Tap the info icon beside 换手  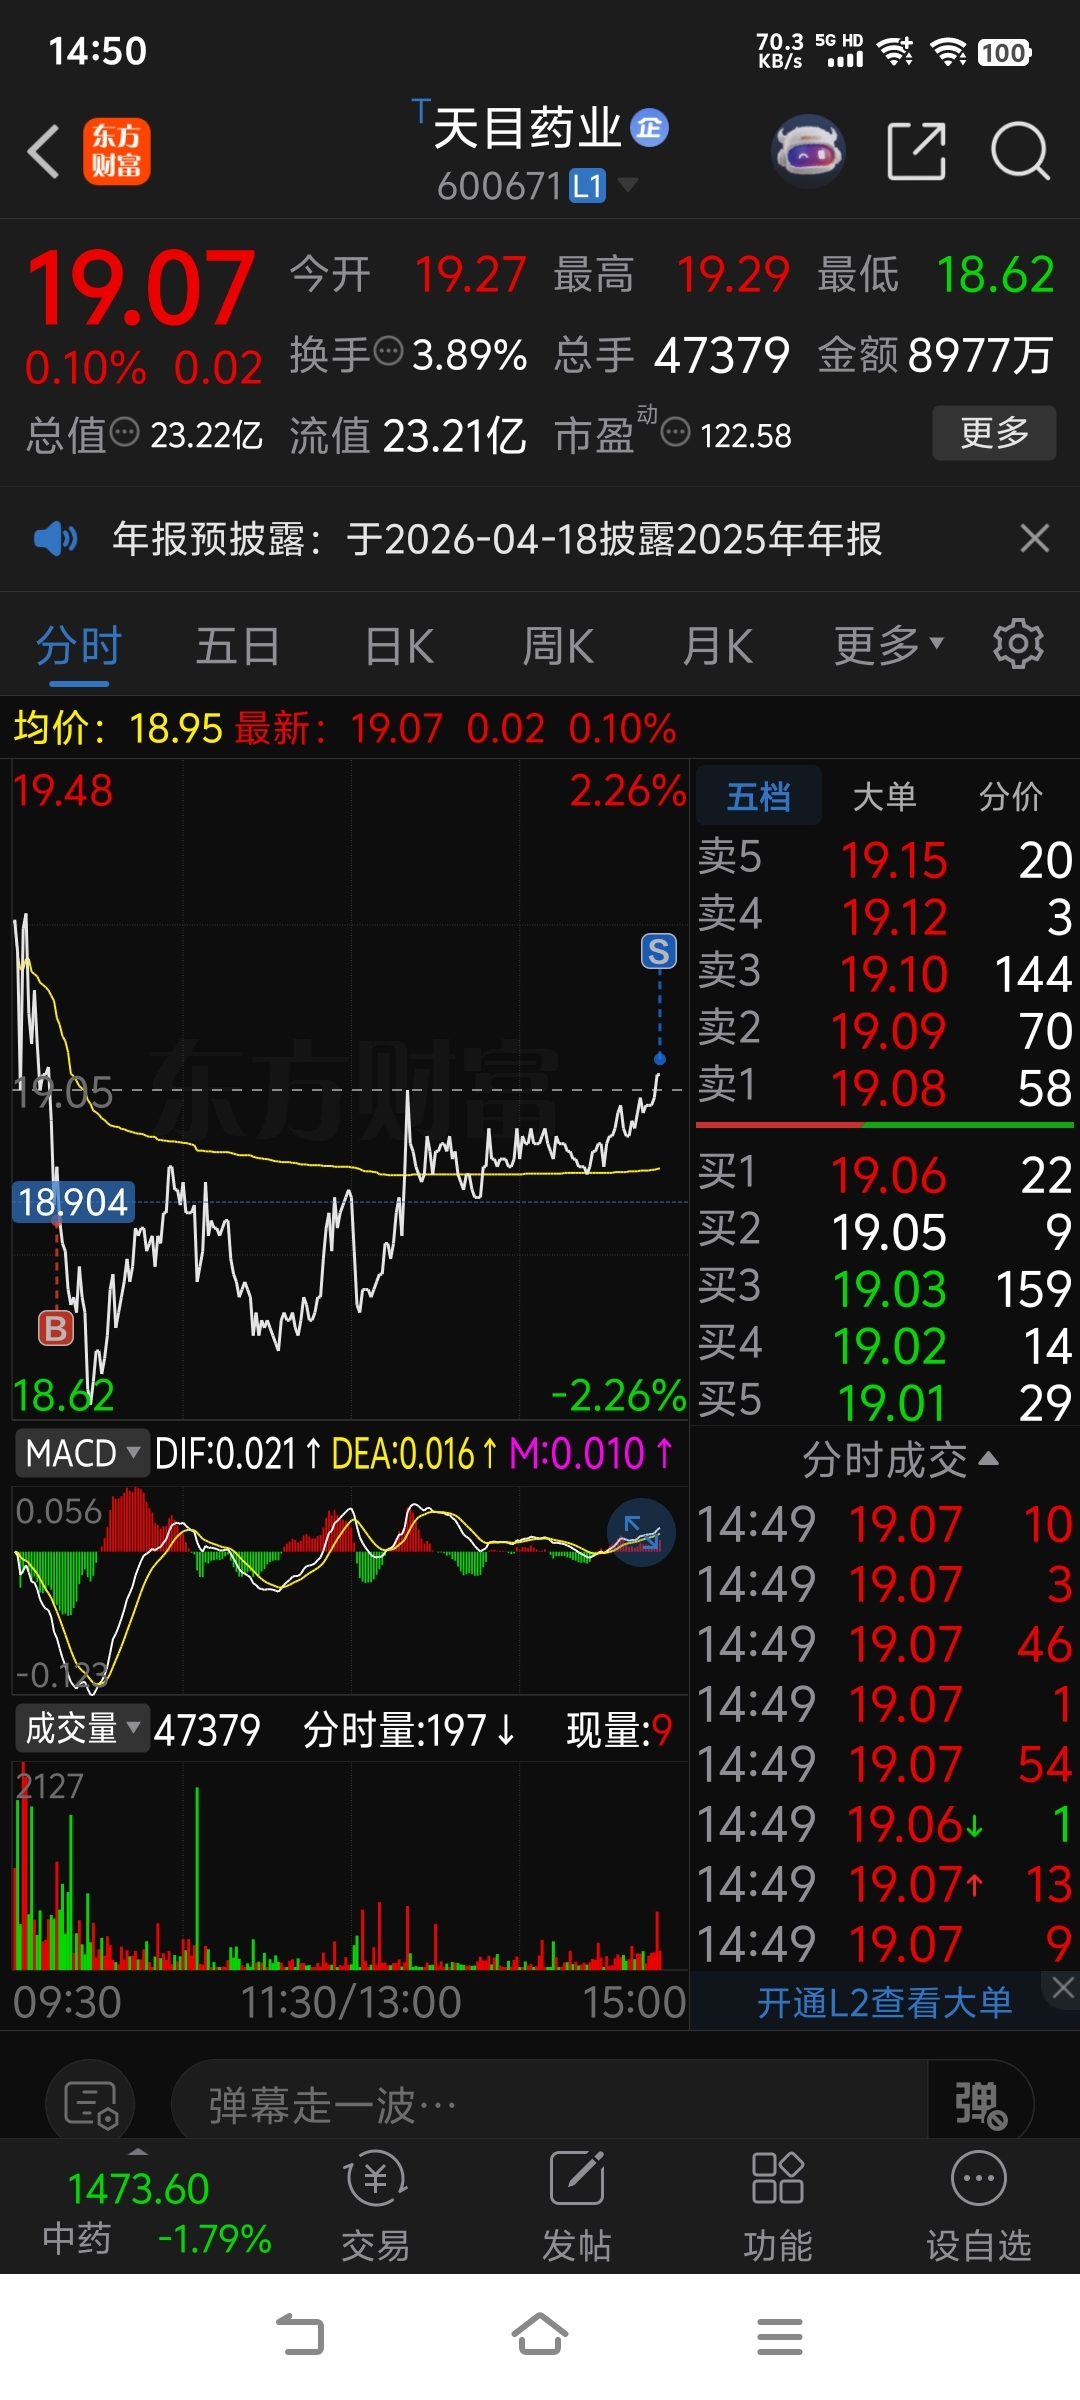[388, 352]
